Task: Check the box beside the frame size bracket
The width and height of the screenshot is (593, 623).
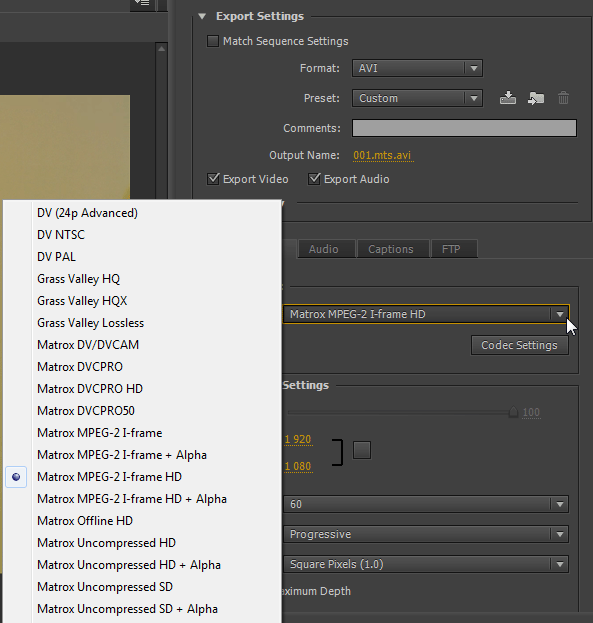Action: pyautogui.click(x=362, y=450)
